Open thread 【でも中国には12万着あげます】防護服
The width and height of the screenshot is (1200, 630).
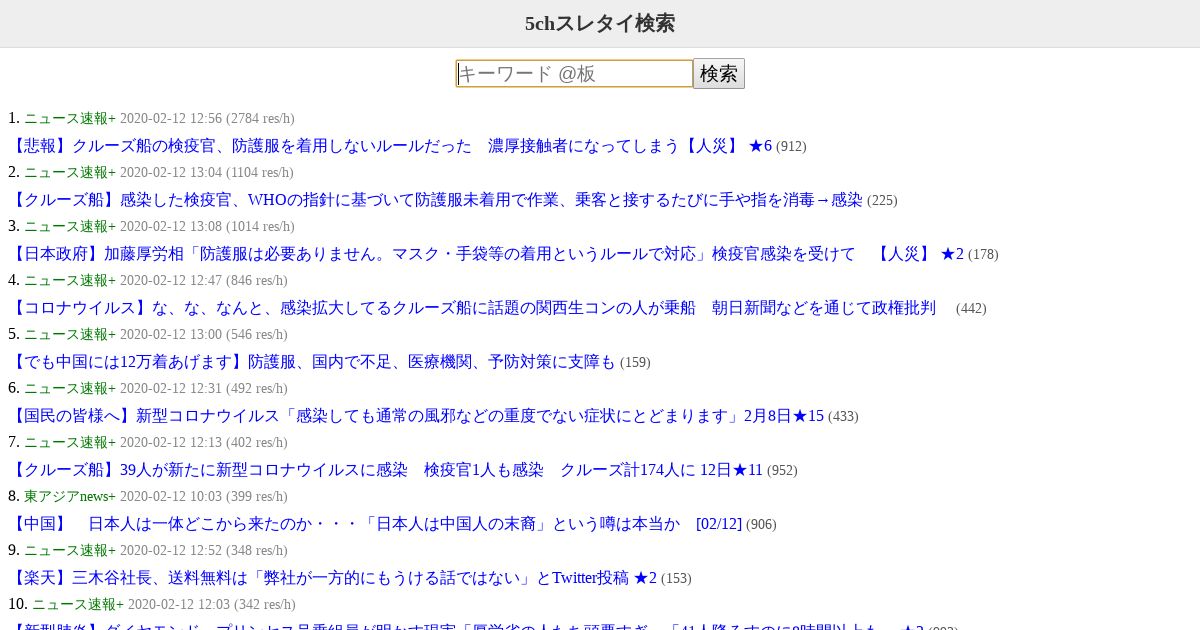pos(312,362)
